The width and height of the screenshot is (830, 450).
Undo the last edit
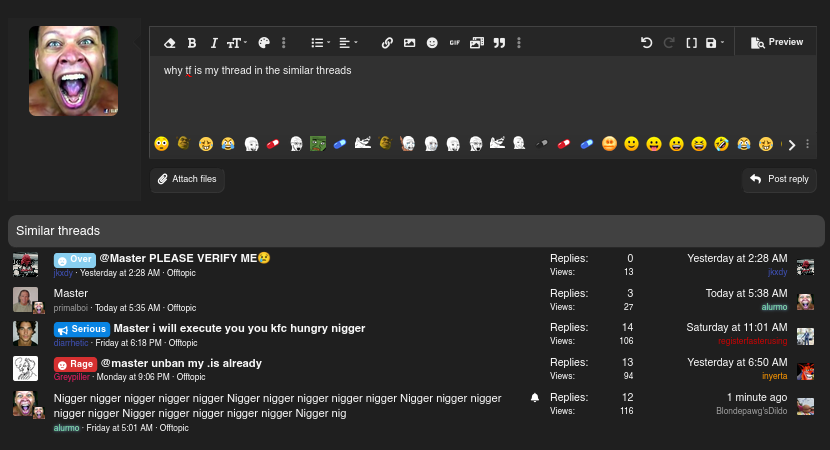coord(646,43)
